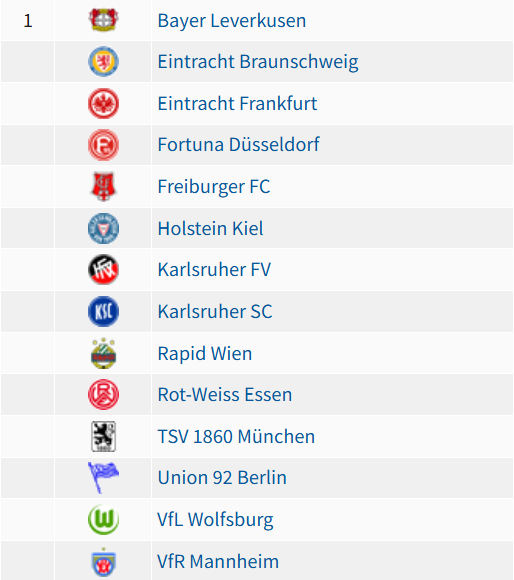Screen dimensions: 514x580
Task: Click the Eintracht Braunschweig lion crest
Action: coord(104,61)
